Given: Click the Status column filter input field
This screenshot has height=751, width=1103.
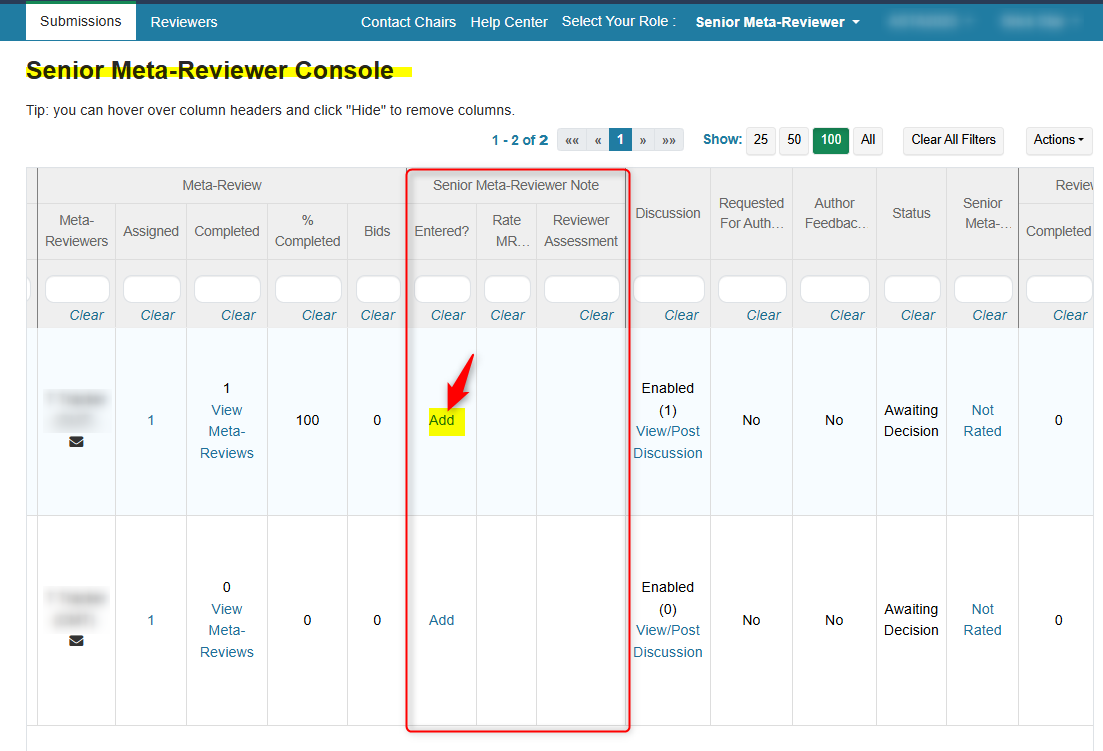Looking at the screenshot, I should pyautogui.click(x=912, y=290).
